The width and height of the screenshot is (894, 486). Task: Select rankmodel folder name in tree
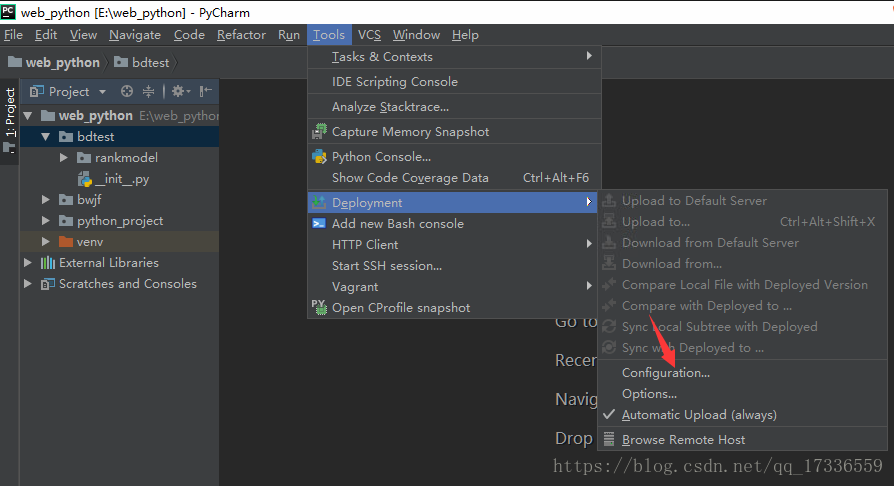pyautogui.click(x=127, y=158)
